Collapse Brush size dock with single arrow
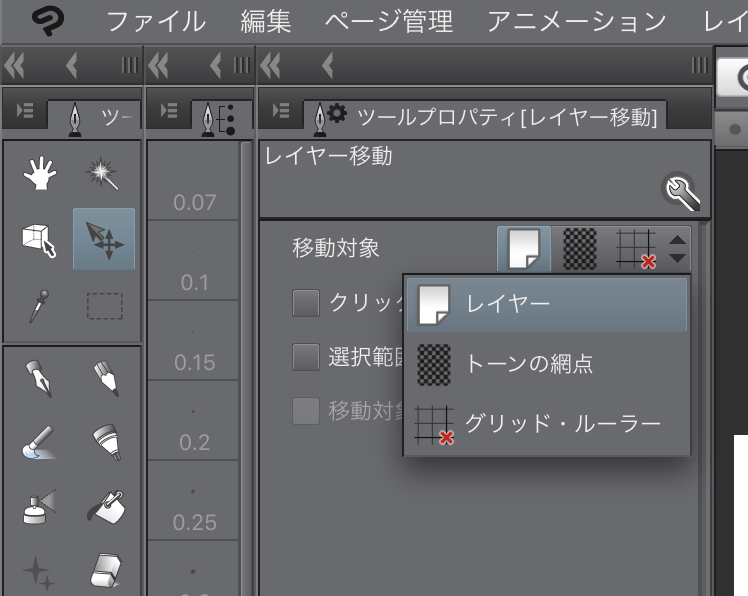748x596 pixels. (216, 65)
